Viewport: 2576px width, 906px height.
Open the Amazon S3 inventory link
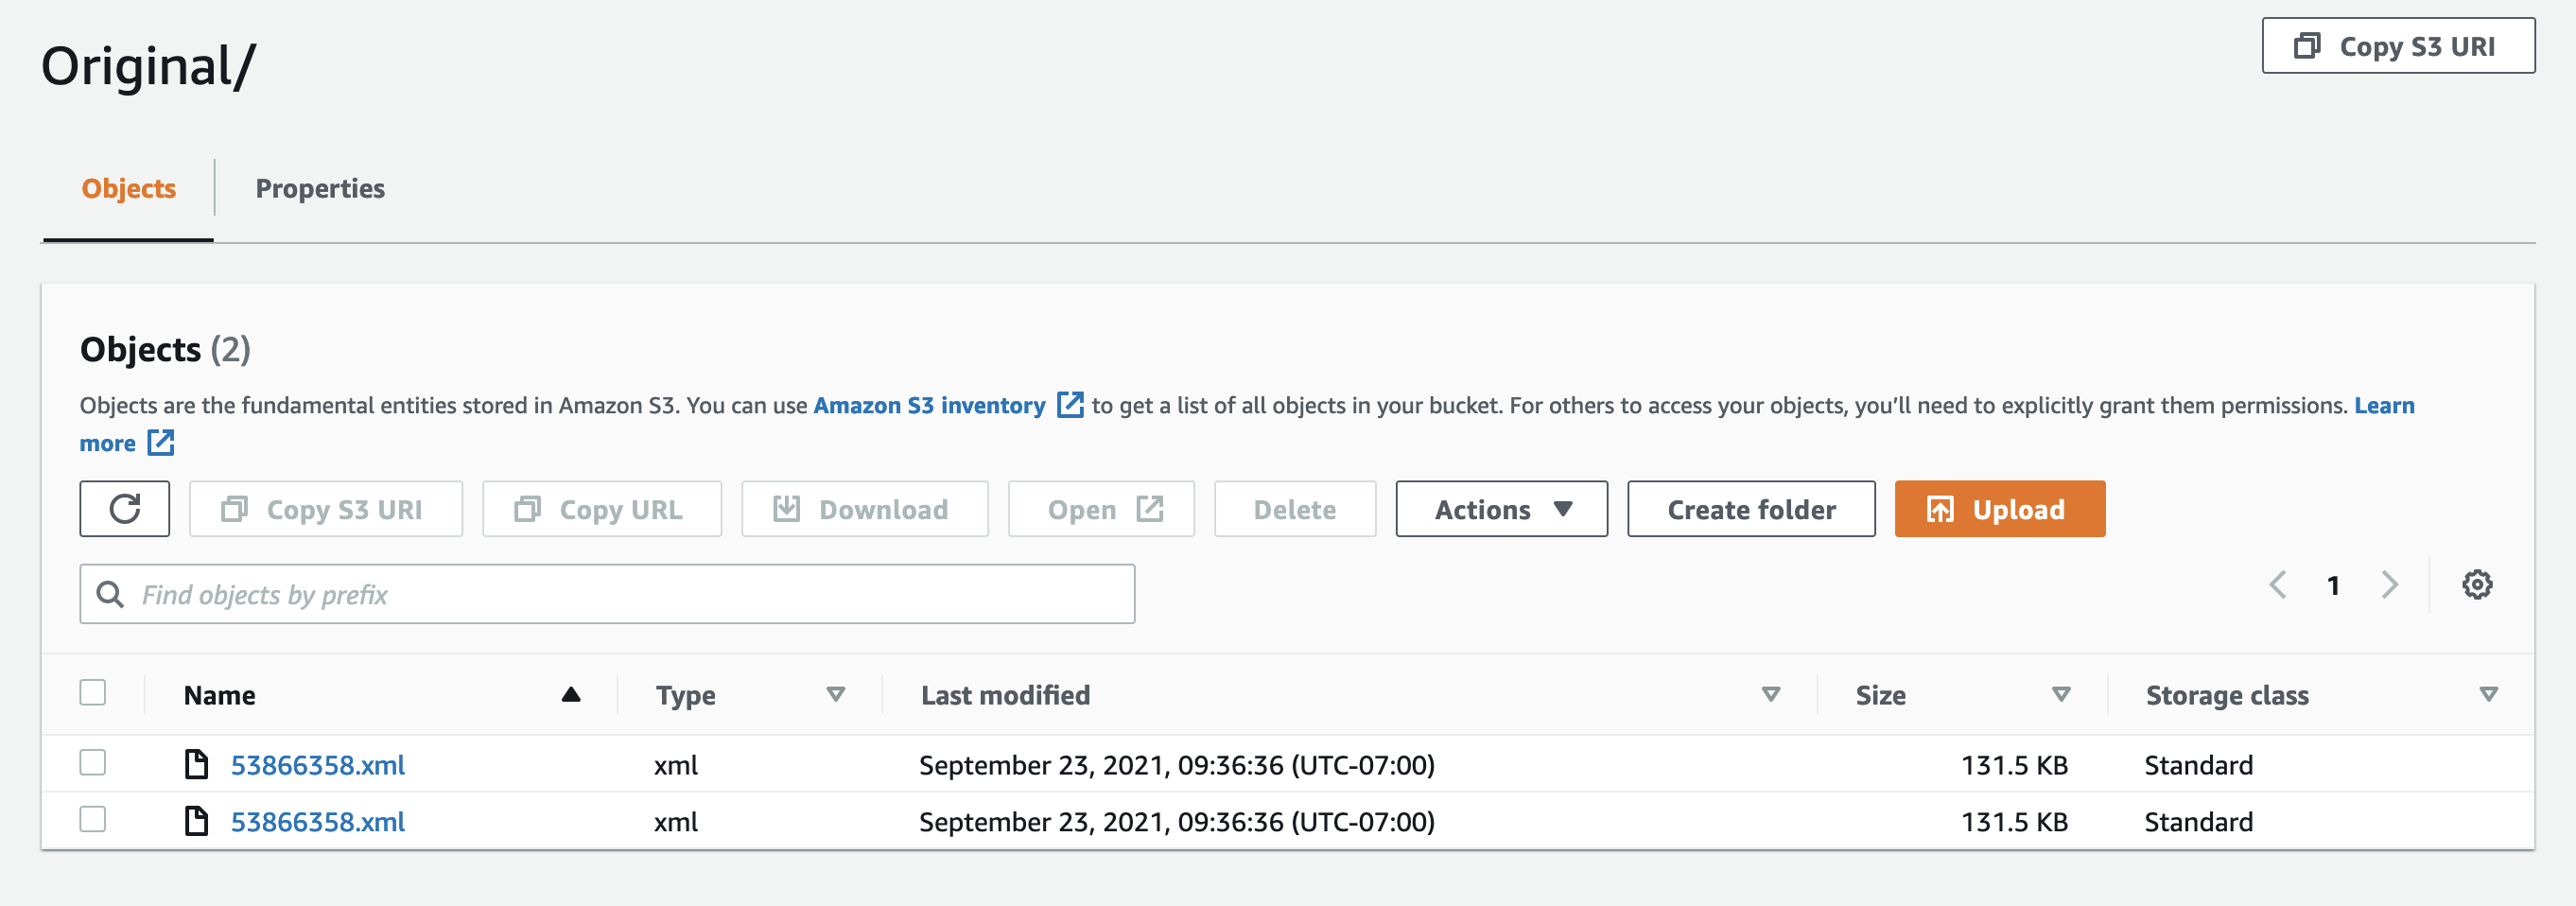point(929,405)
